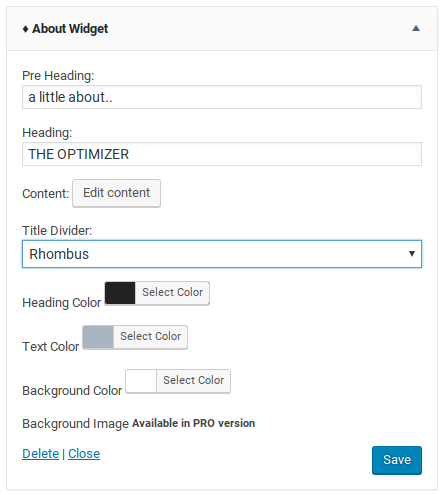Click the Background Color white swatch
This screenshot has height=495, width=443.
pos(141,381)
